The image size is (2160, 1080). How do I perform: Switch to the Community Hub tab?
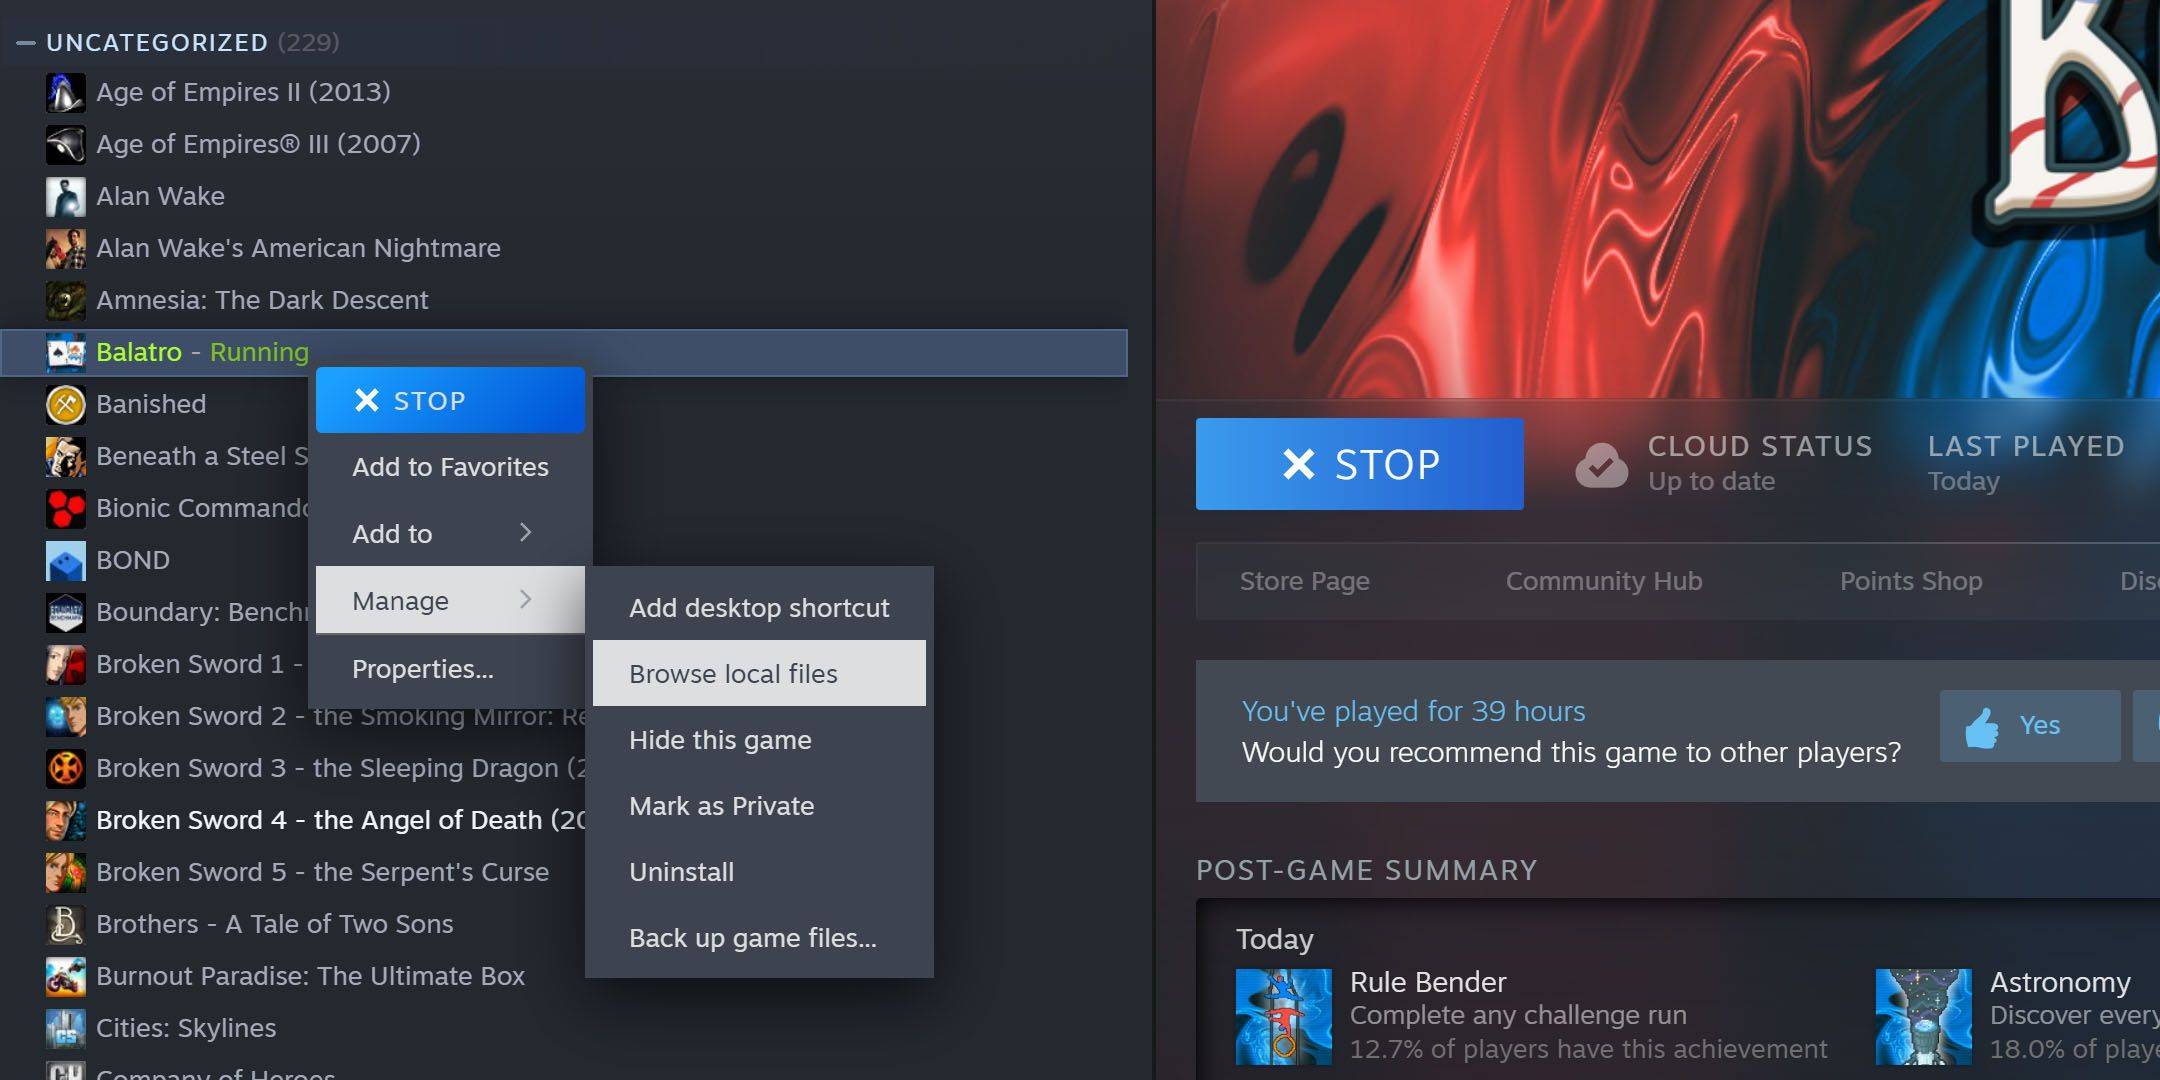click(x=1602, y=579)
